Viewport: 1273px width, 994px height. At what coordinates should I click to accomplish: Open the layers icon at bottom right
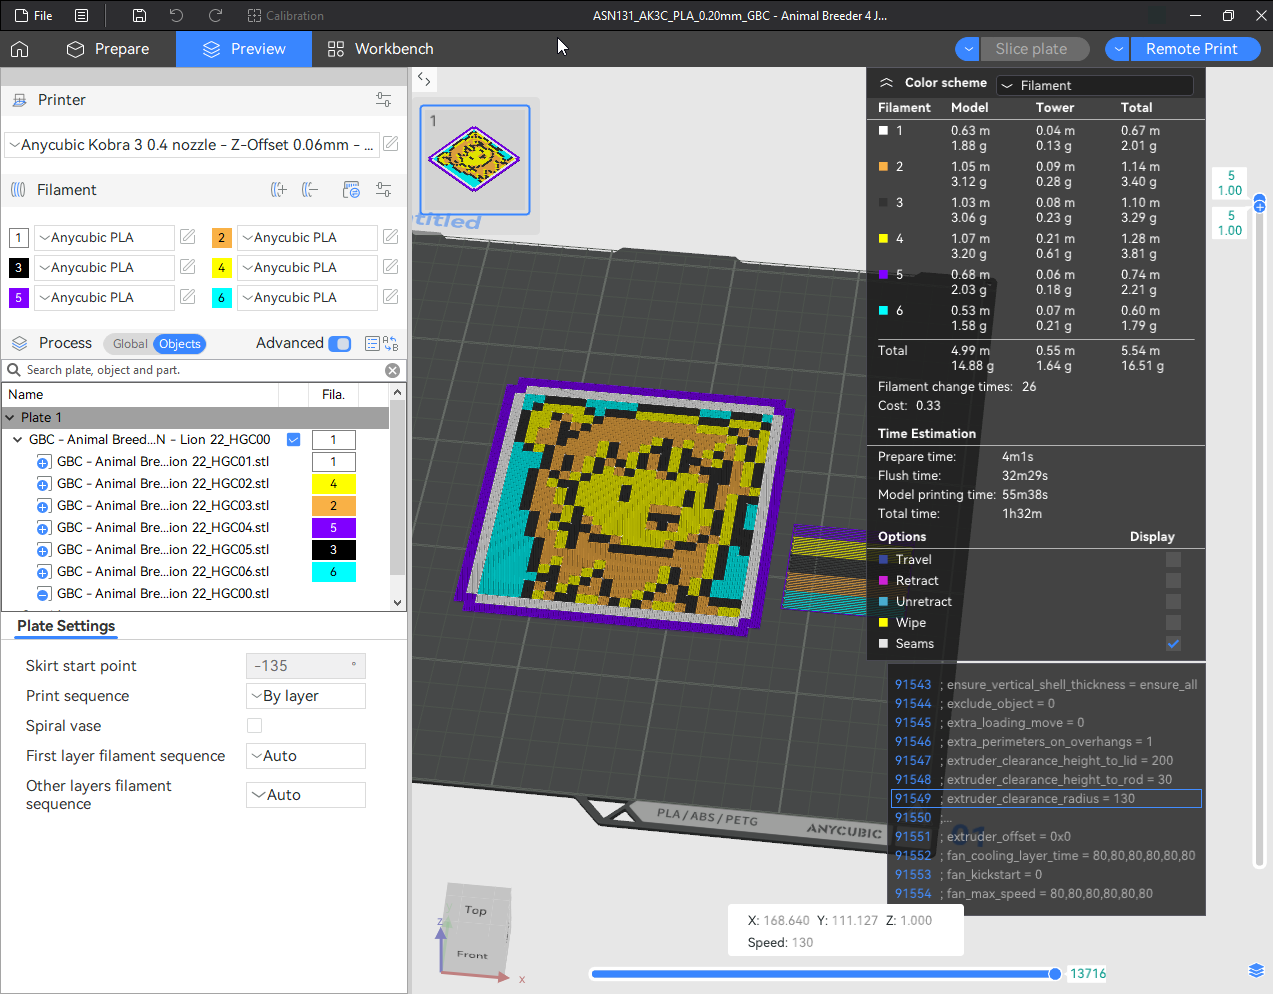pos(1256,970)
